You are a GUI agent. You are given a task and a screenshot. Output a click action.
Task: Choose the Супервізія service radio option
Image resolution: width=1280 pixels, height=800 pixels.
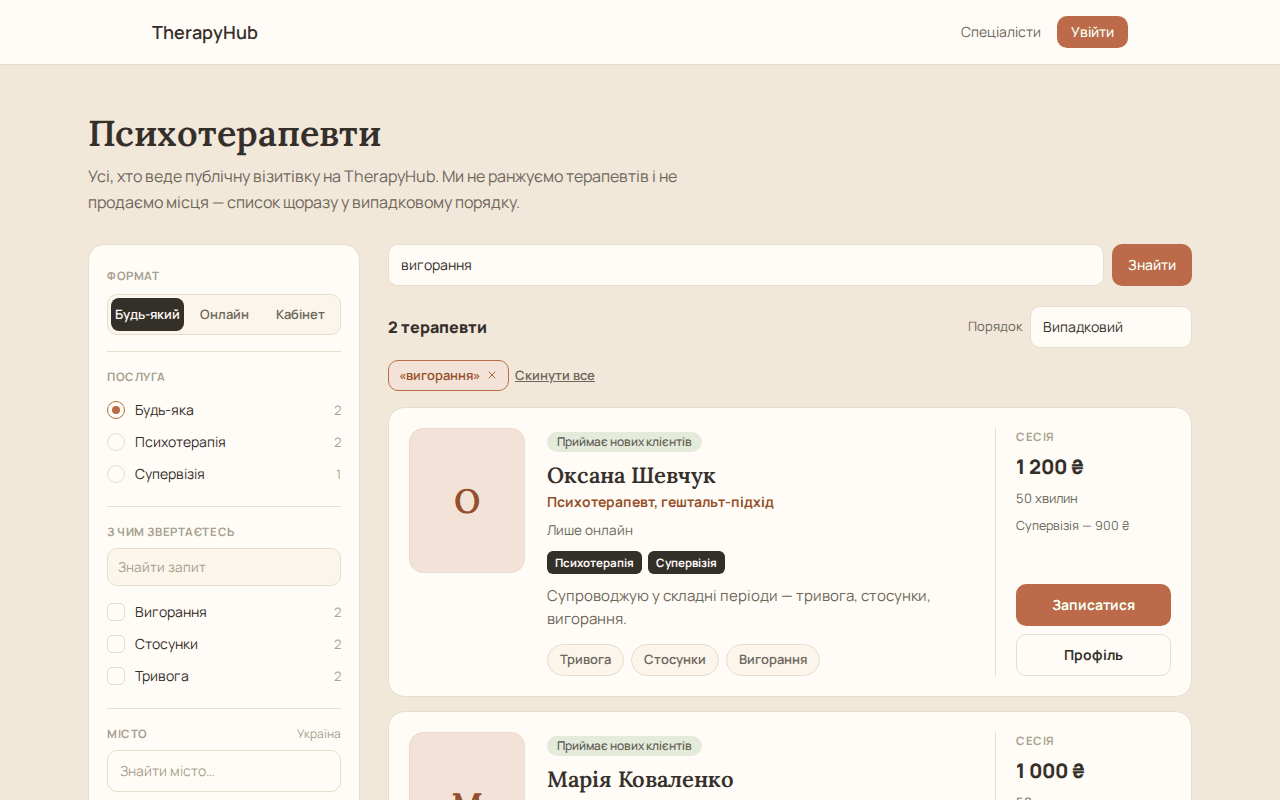tap(116, 474)
